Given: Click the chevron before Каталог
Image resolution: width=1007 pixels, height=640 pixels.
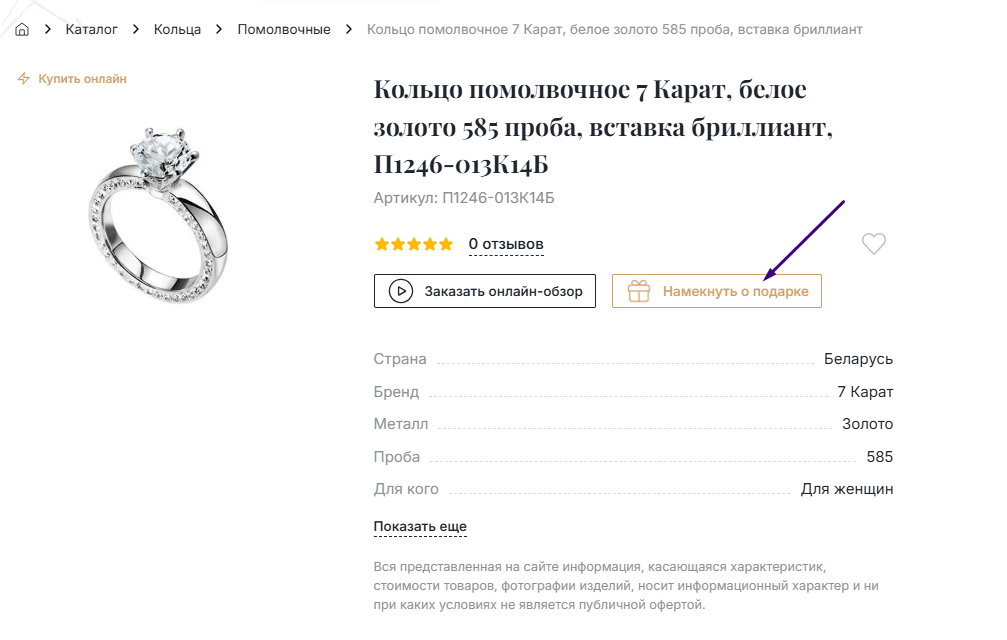Looking at the screenshot, I should (x=47, y=30).
